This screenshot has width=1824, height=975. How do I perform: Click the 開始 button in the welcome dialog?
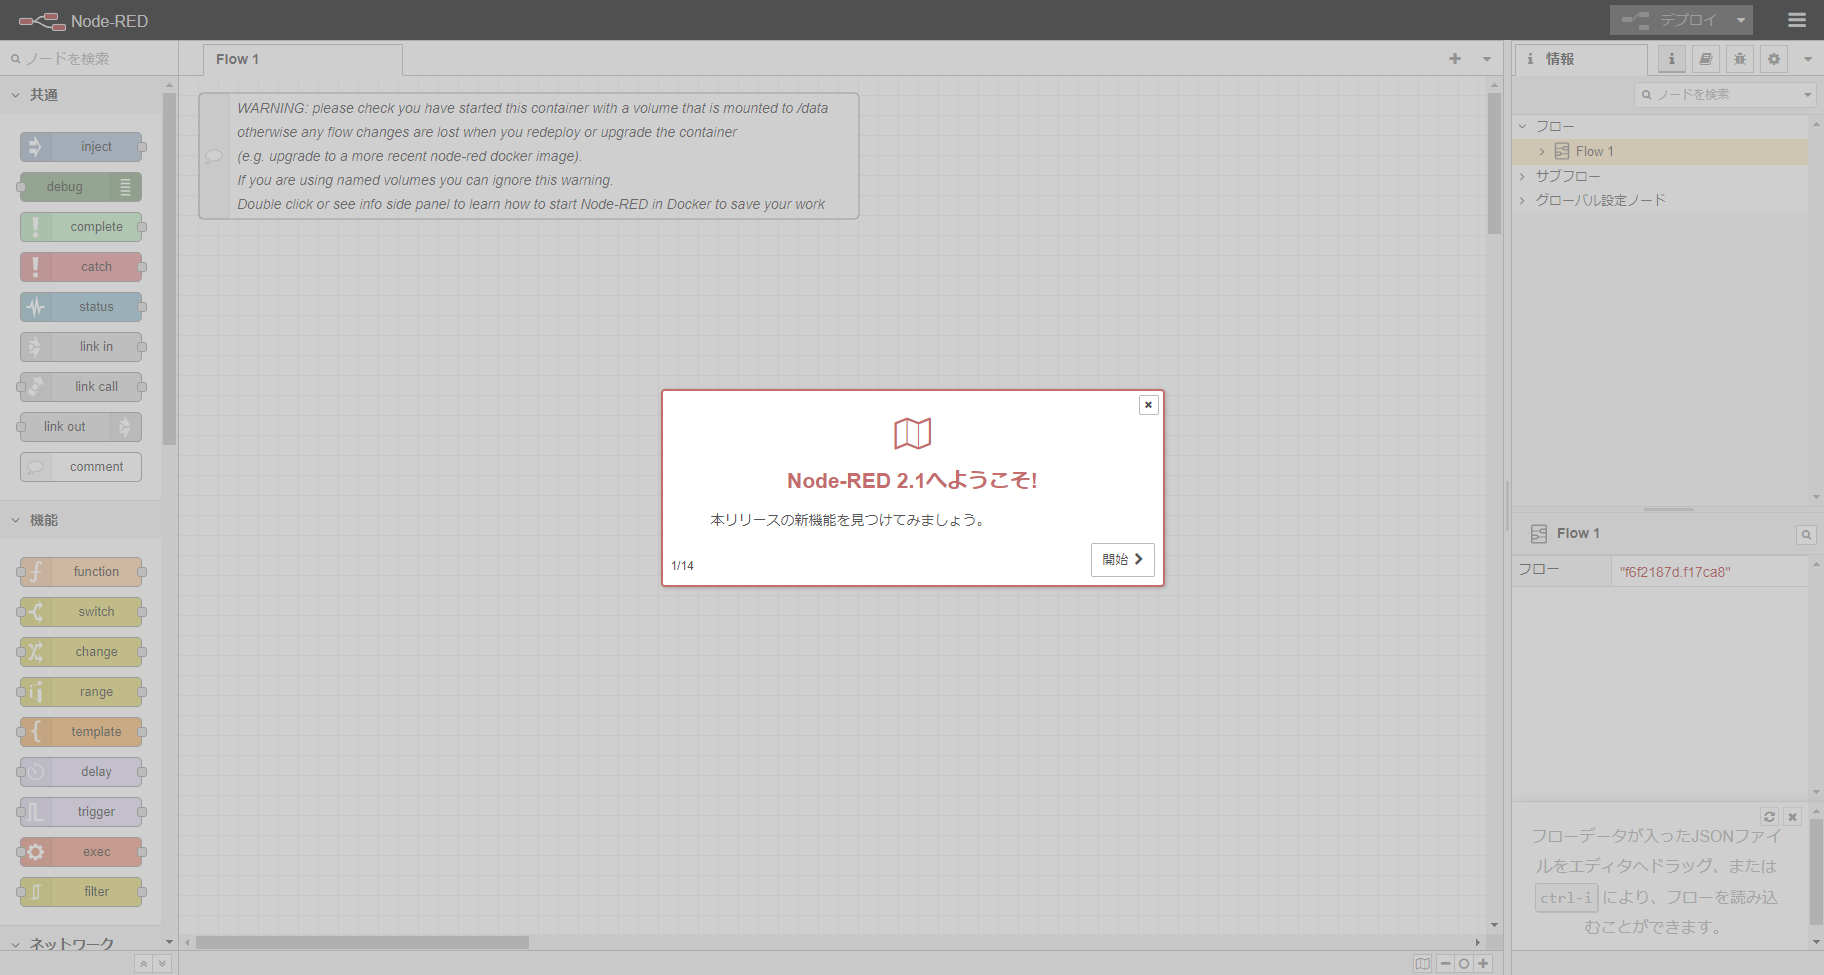click(1122, 559)
